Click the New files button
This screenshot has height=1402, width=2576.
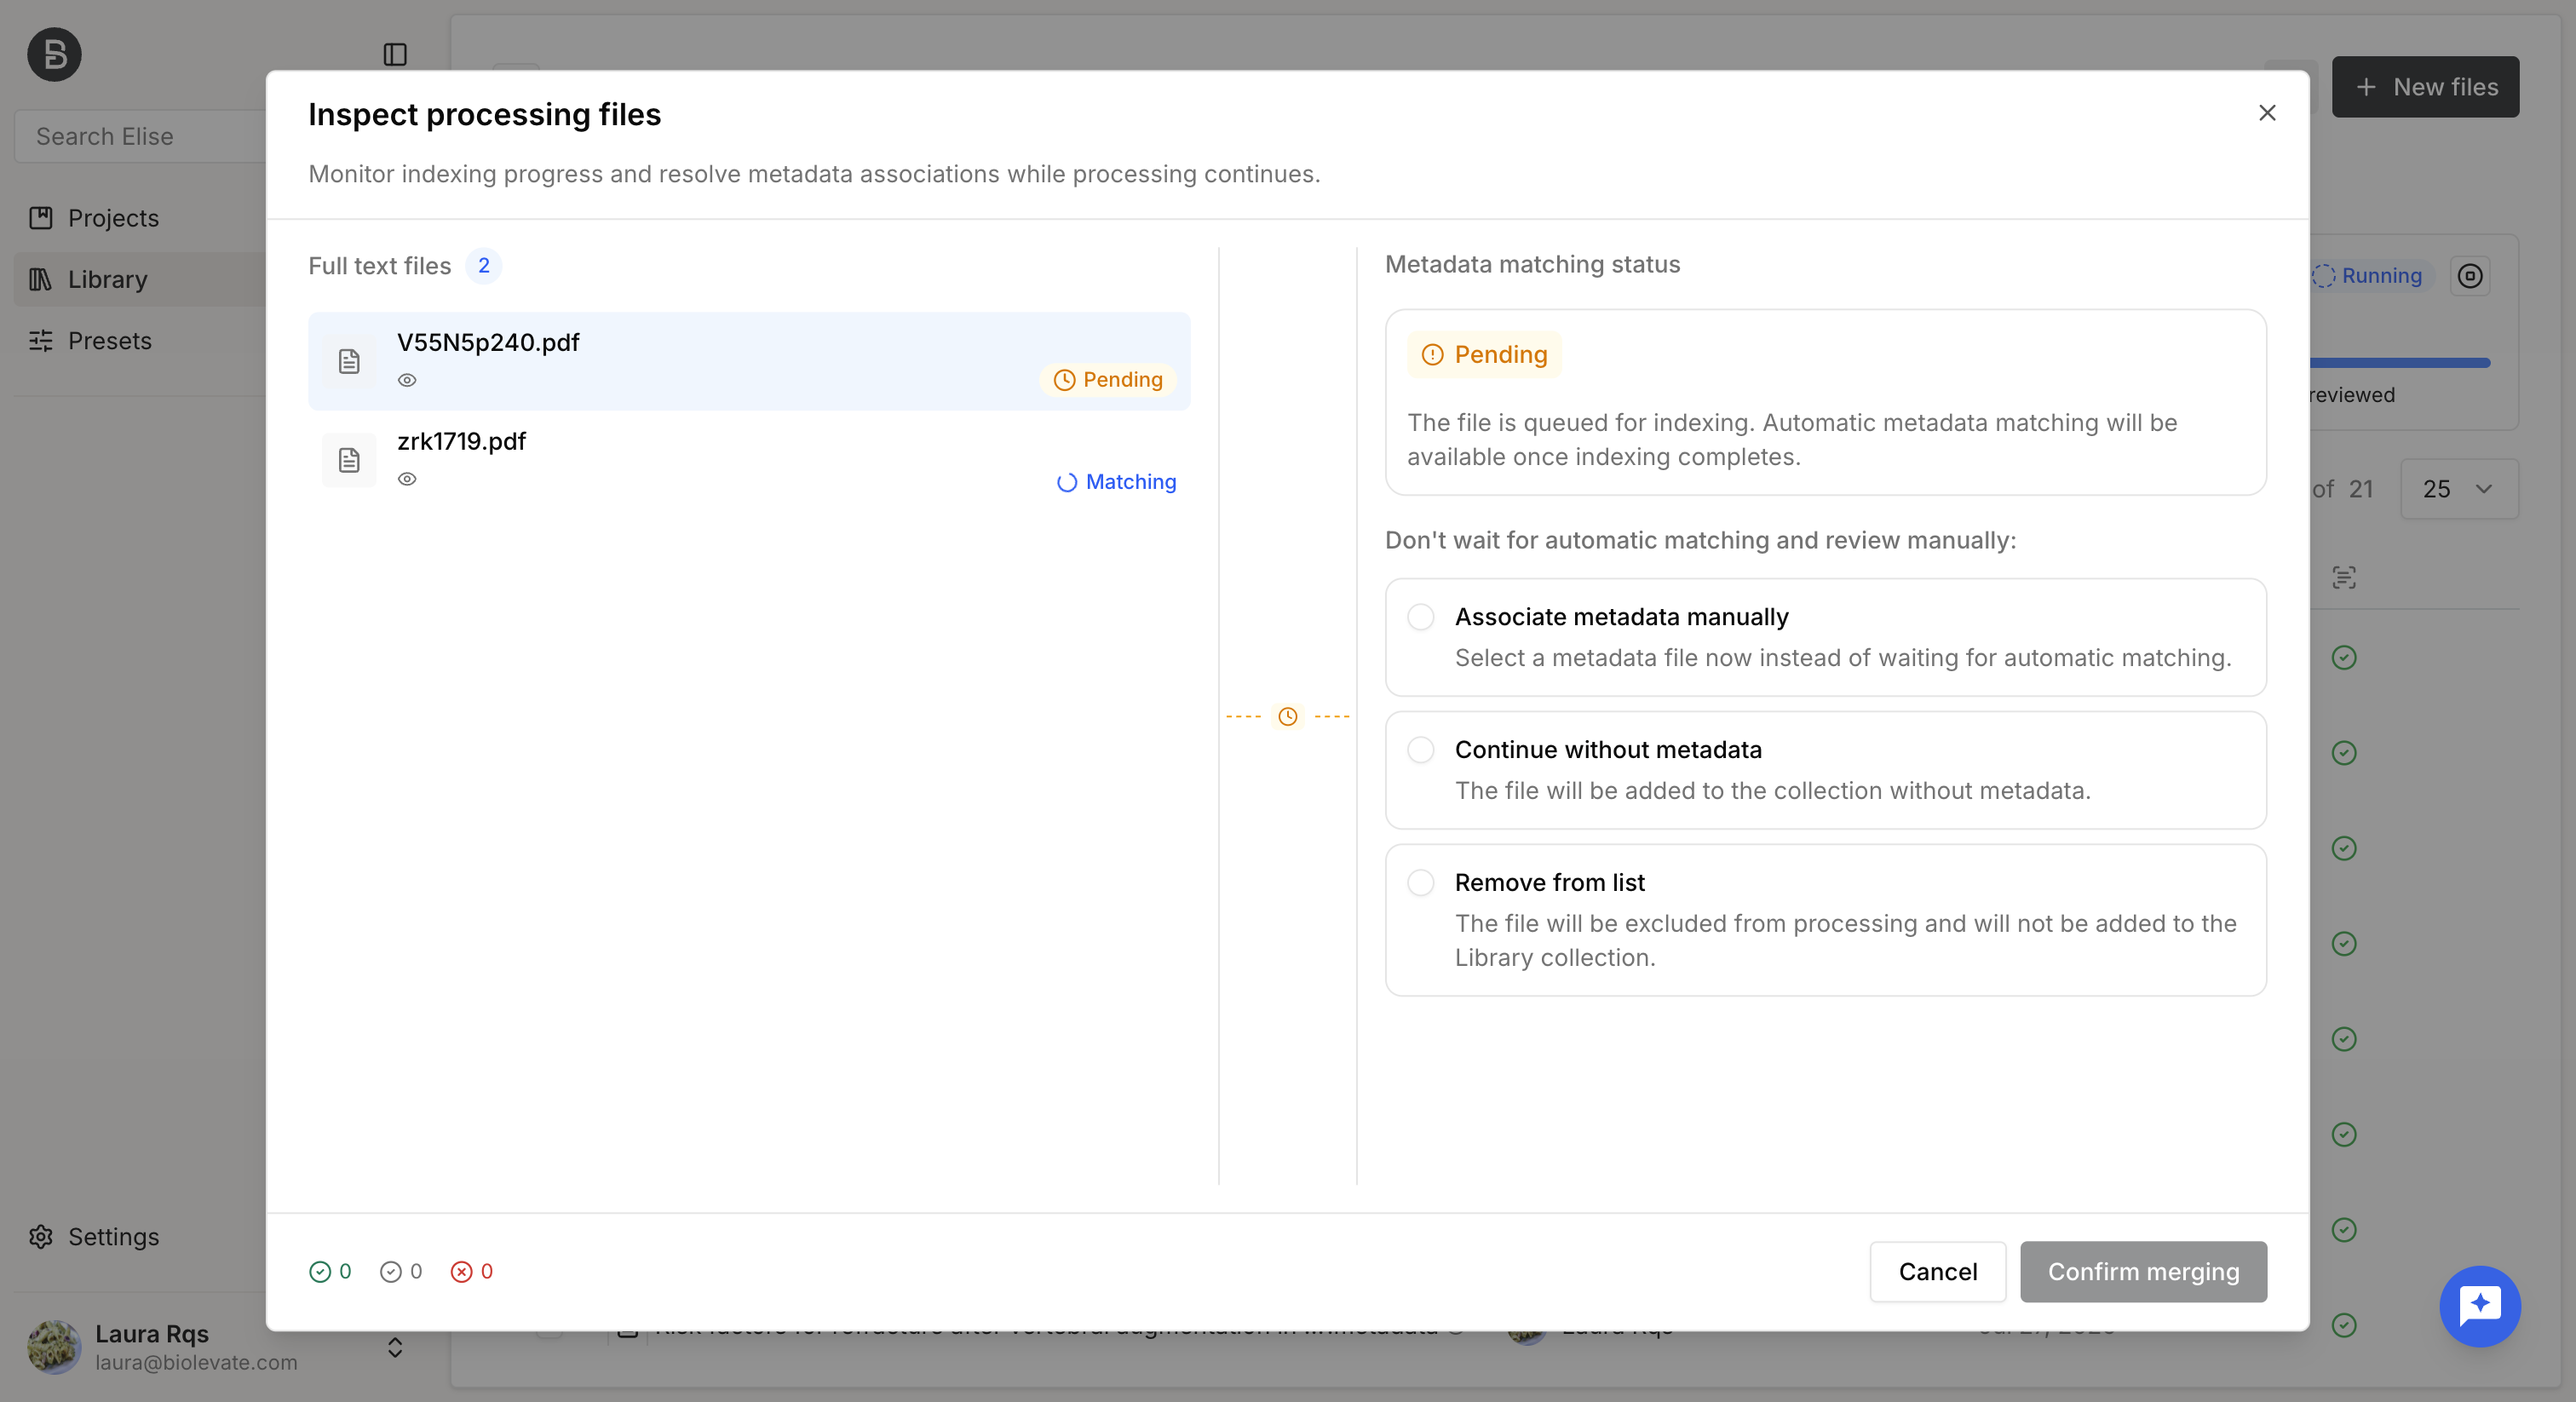point(2426,87)
